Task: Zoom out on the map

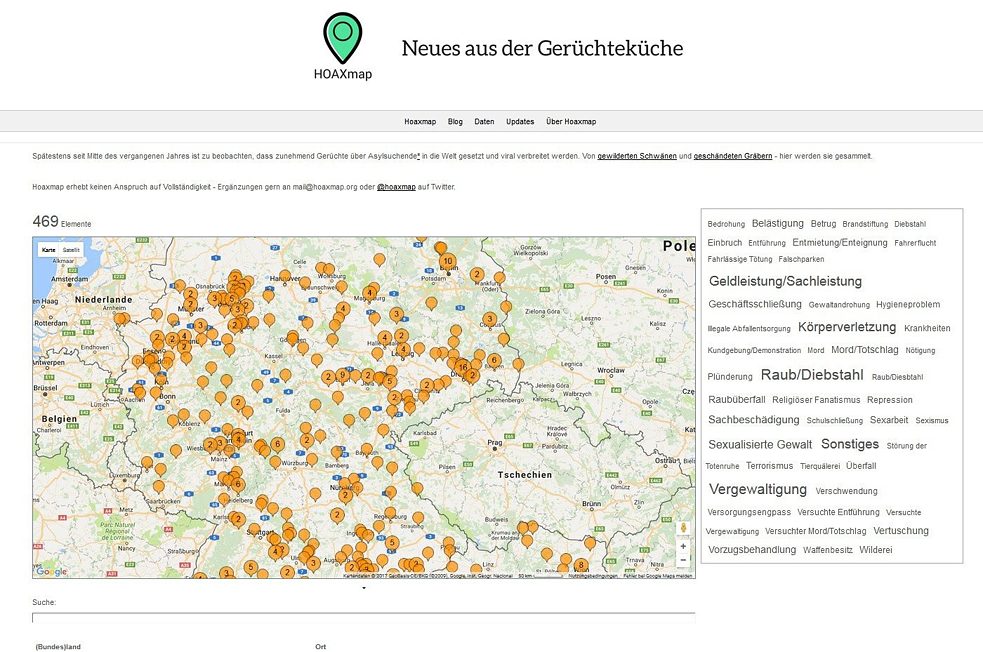Action: (x=683, y=561)
